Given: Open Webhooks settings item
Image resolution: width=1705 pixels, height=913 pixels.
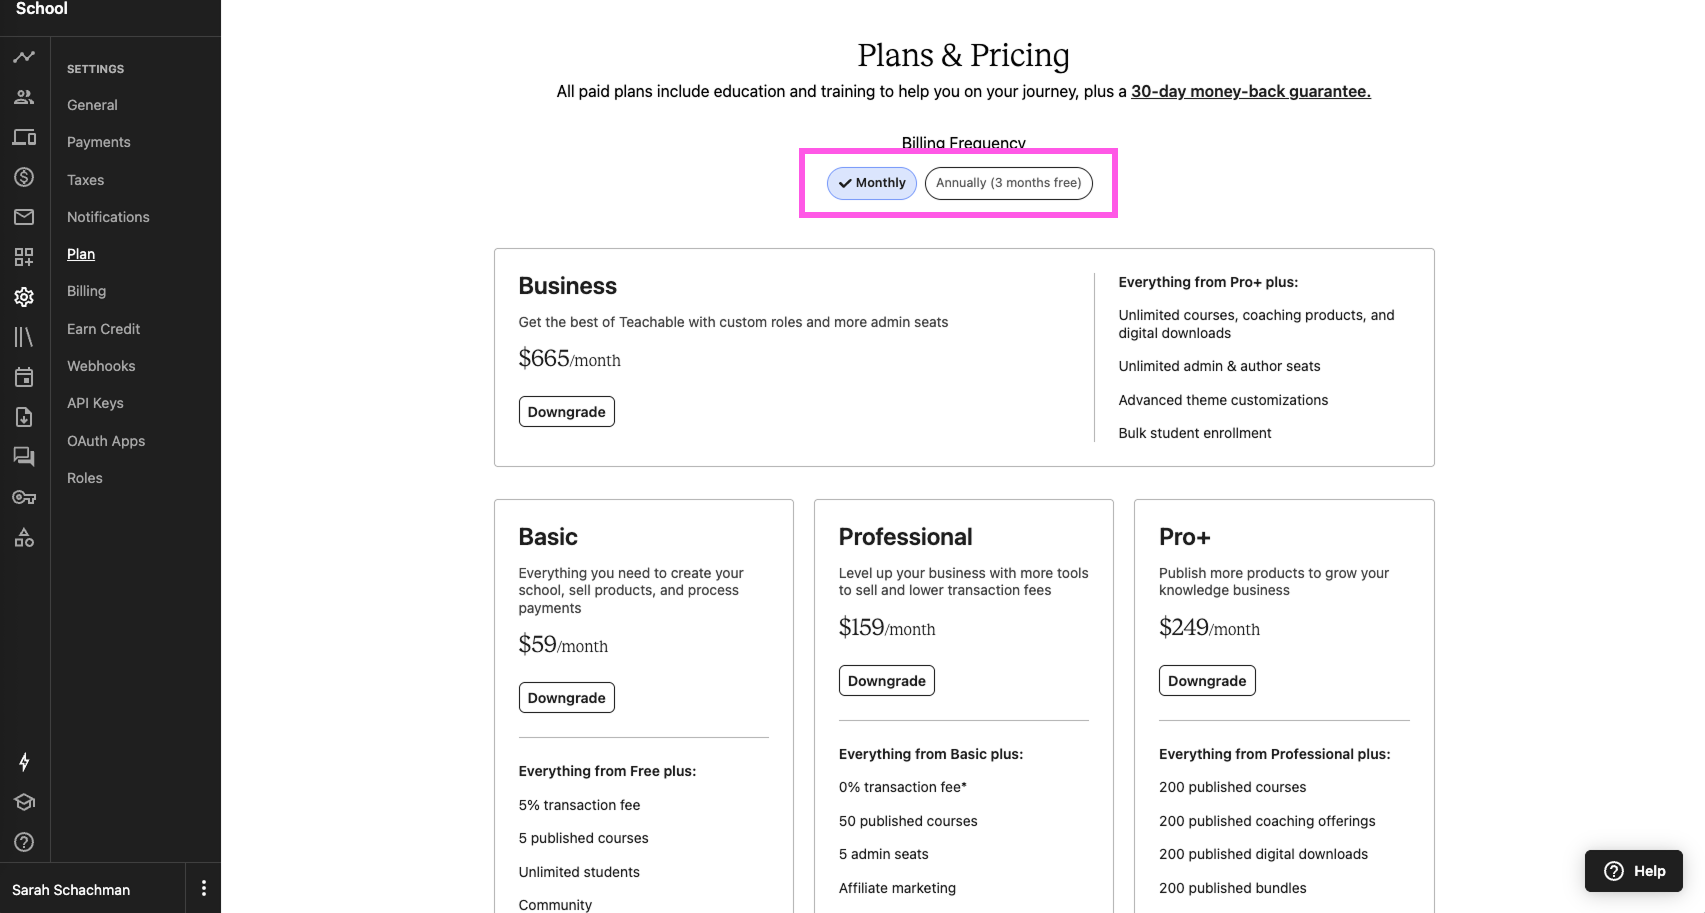Looking at the screenshot, I should tap(101, 366).
